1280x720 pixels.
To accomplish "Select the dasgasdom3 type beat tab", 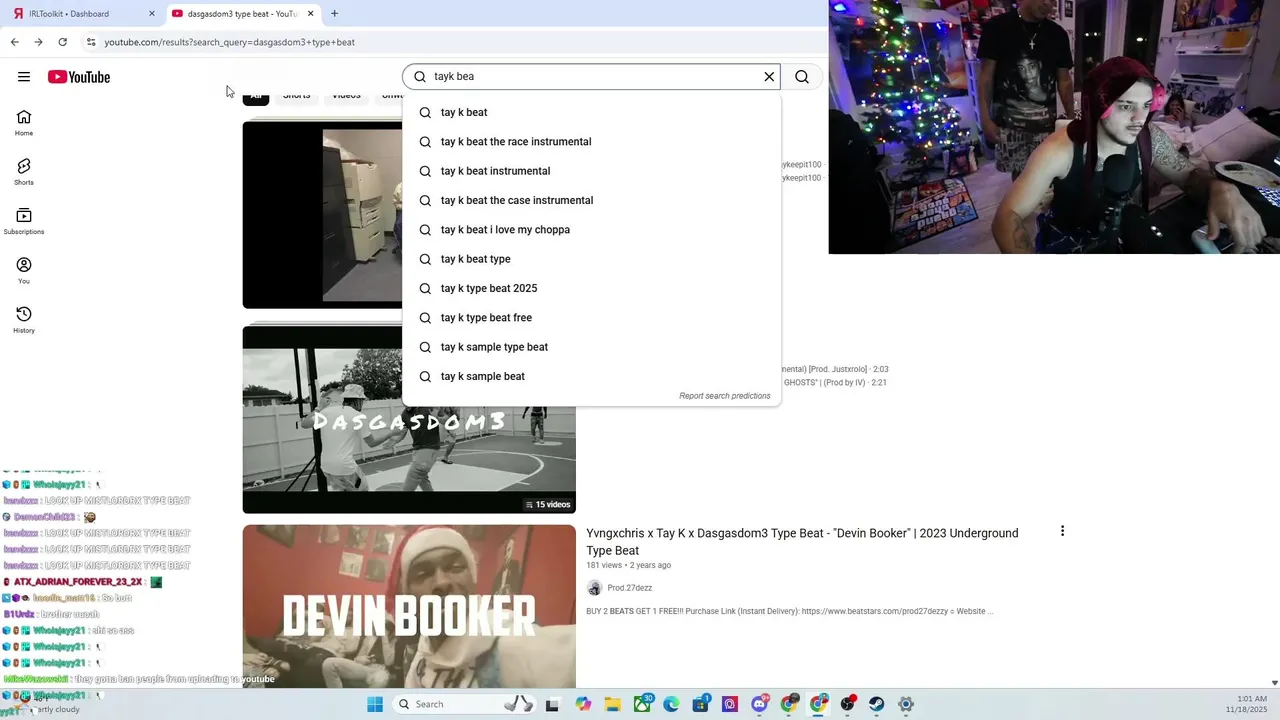I will click(242, 14).
